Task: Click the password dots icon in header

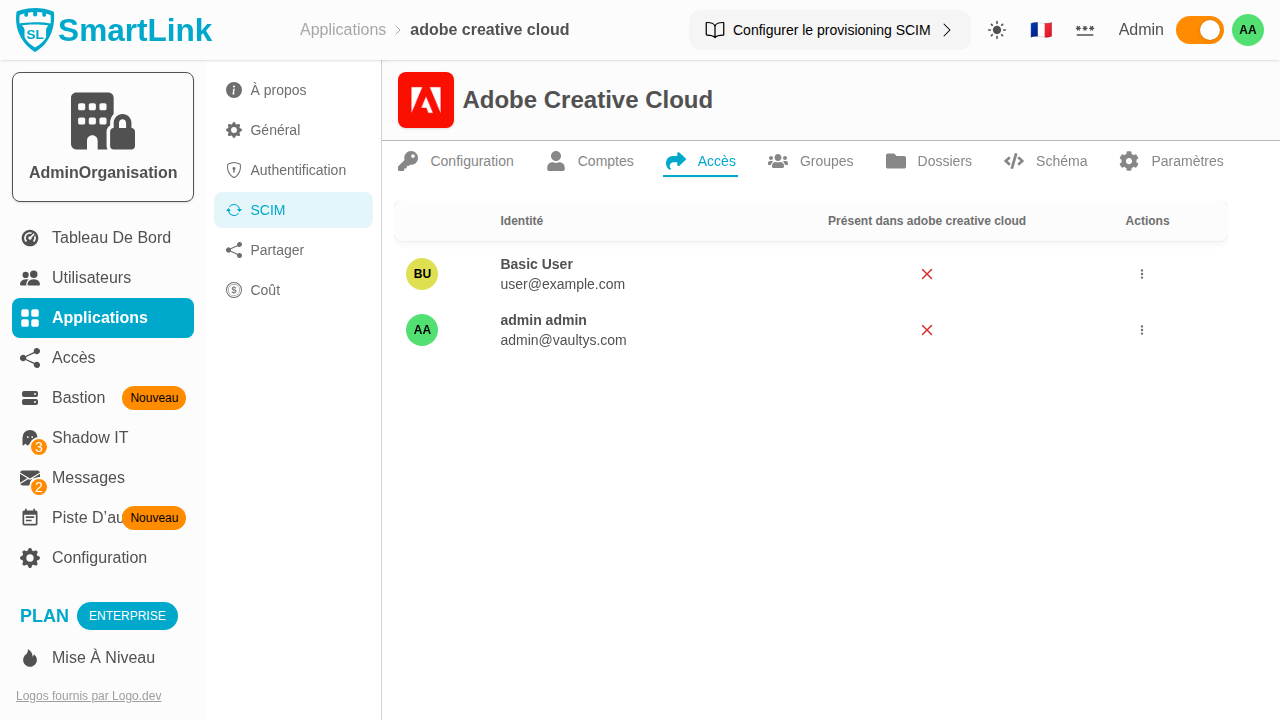Action: coord(1085,30)
